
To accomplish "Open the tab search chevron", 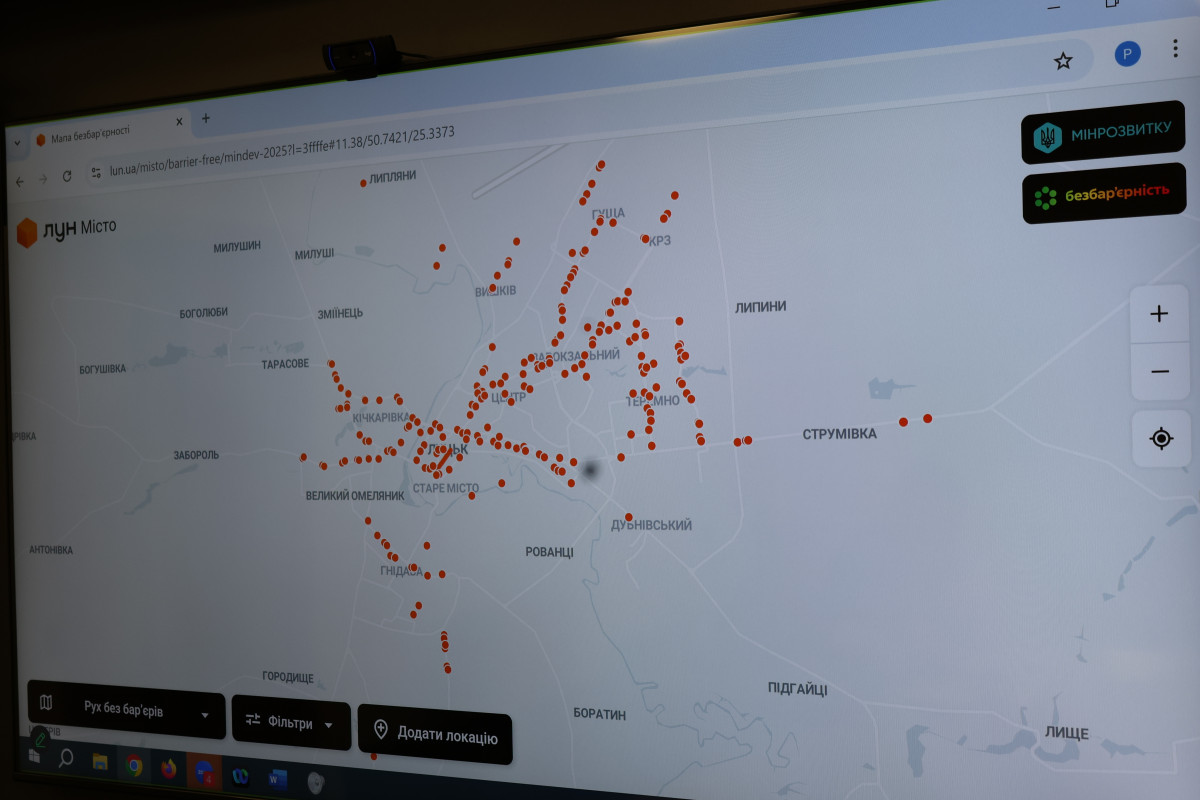I will [x=17, y=143].
